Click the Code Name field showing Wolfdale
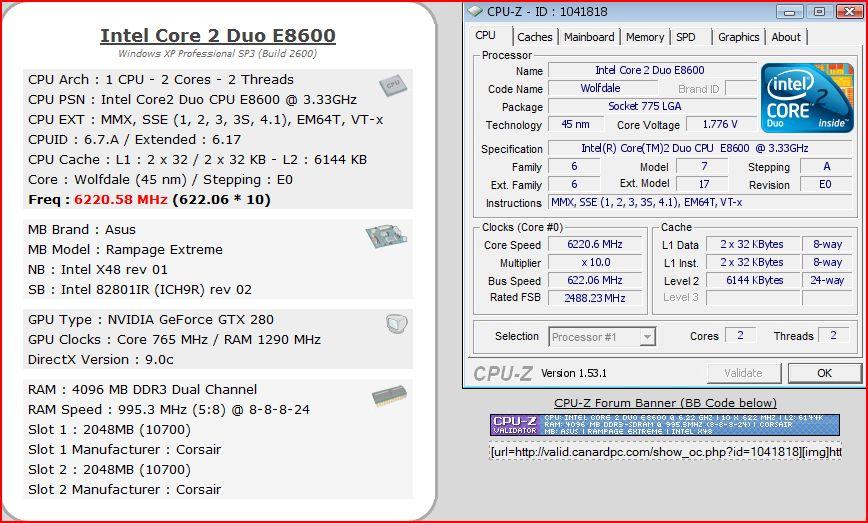This screenshot has width=868, height=523. (x=602, y=88)
